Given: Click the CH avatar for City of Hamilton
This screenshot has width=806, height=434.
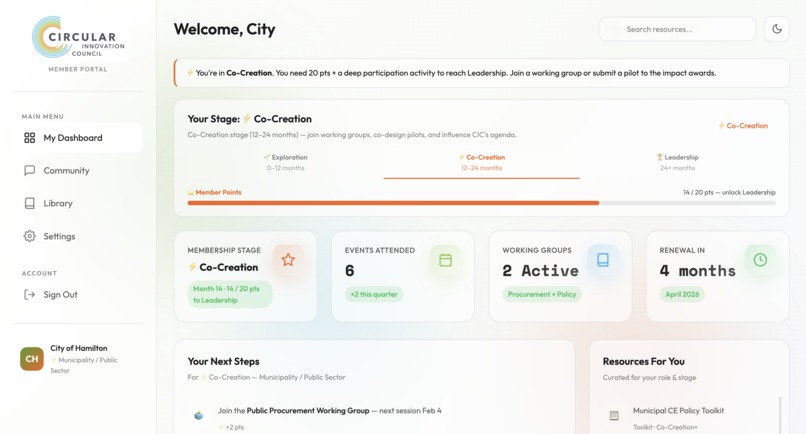Looking at the screenshot, I should [32, 359].
